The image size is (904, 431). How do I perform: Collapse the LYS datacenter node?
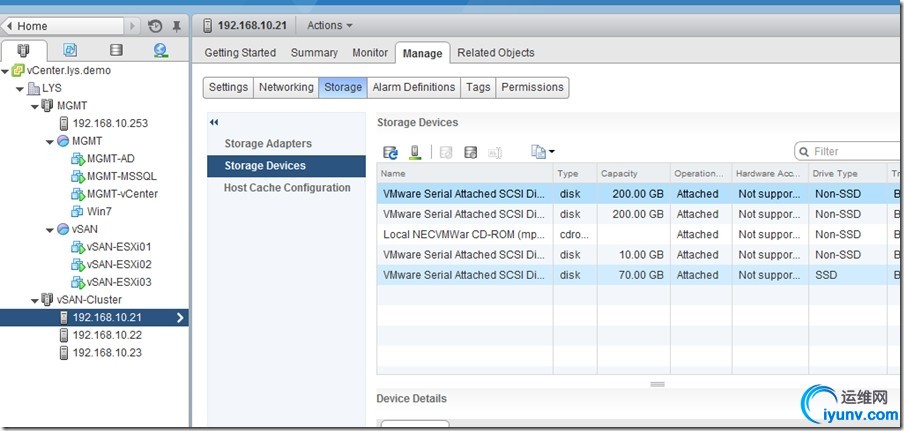(x=20, y=89)
